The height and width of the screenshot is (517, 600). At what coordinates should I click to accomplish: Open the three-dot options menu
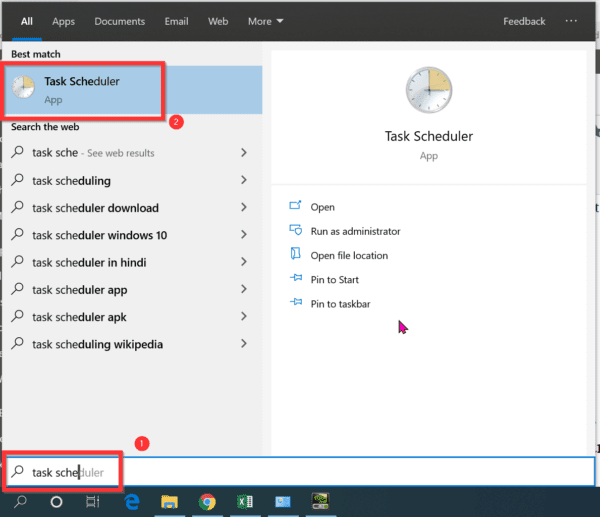(571, 21)
